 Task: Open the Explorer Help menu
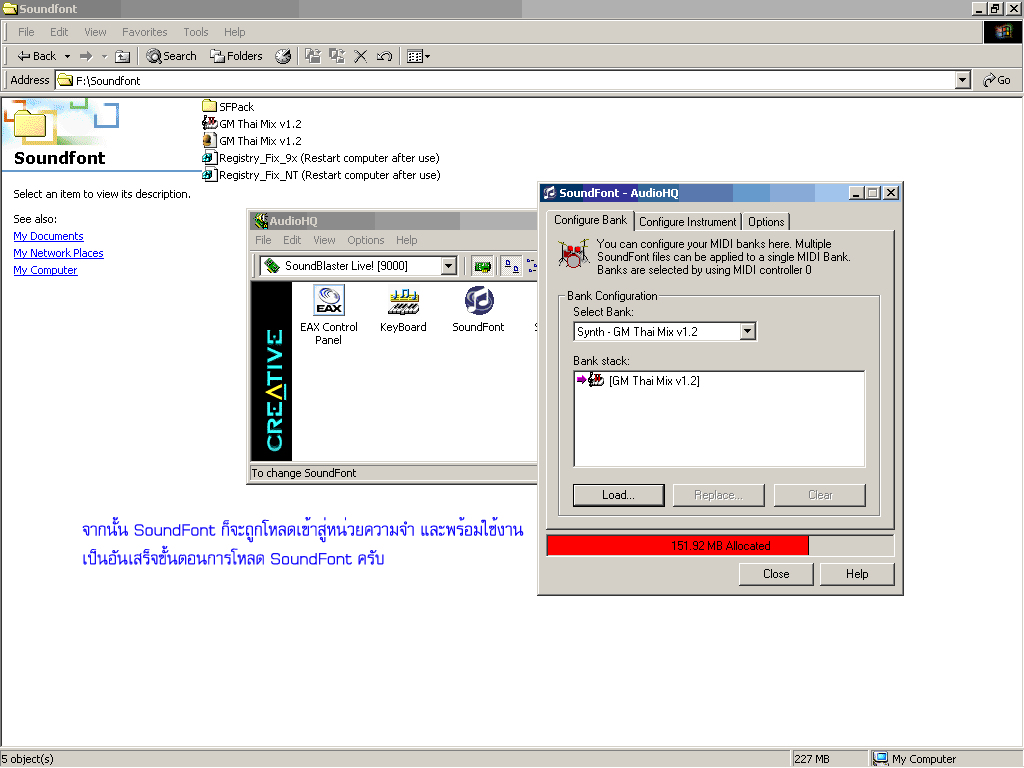[234, 32]
